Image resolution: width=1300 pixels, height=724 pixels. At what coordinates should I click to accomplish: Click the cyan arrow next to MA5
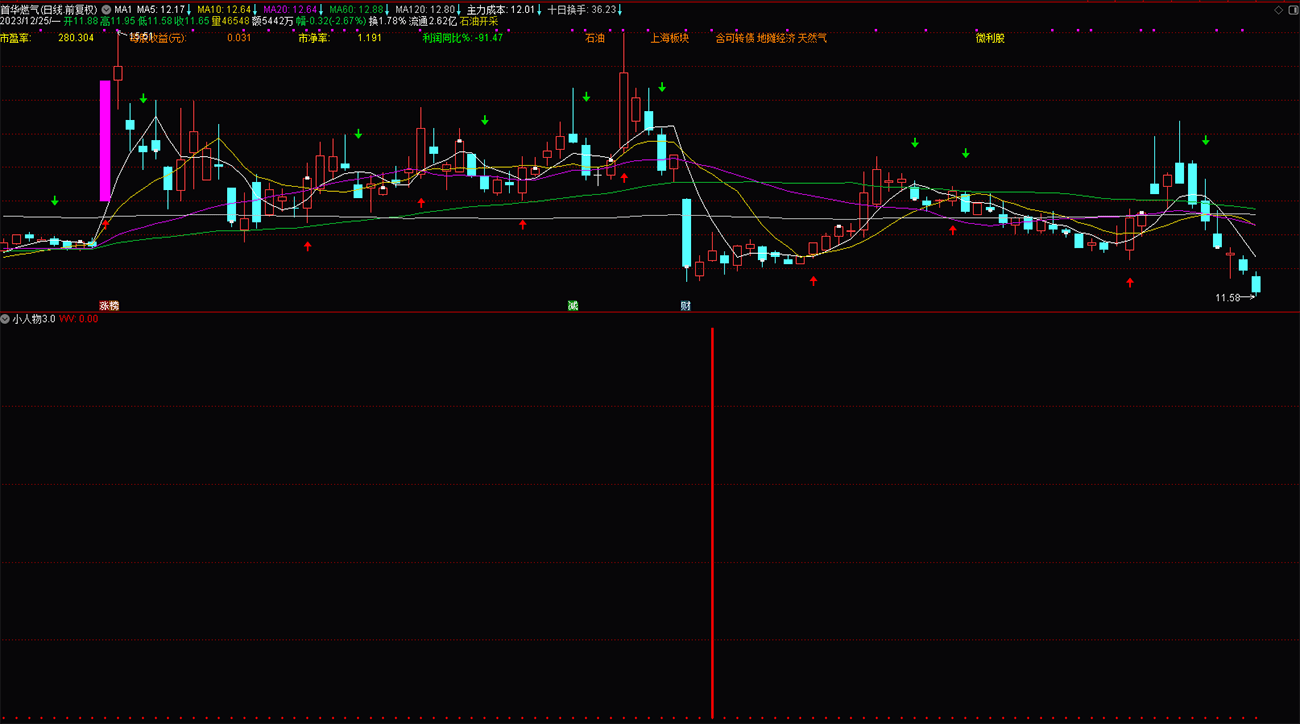tap(189, 9)
